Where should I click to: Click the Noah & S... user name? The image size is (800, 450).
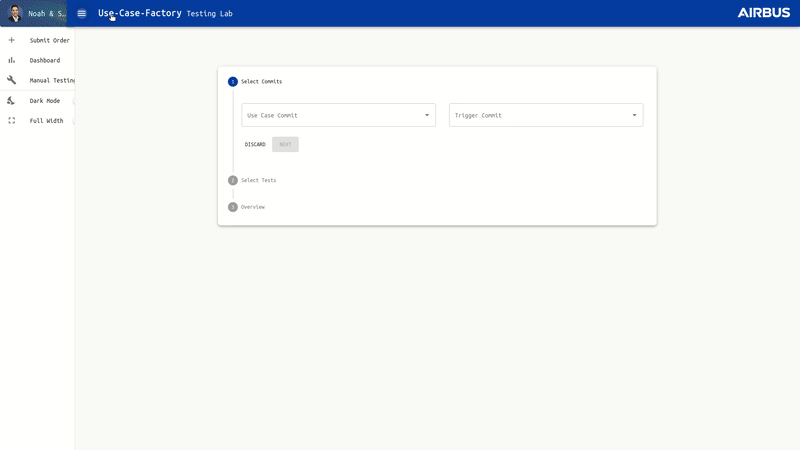[x=47, y=14]
